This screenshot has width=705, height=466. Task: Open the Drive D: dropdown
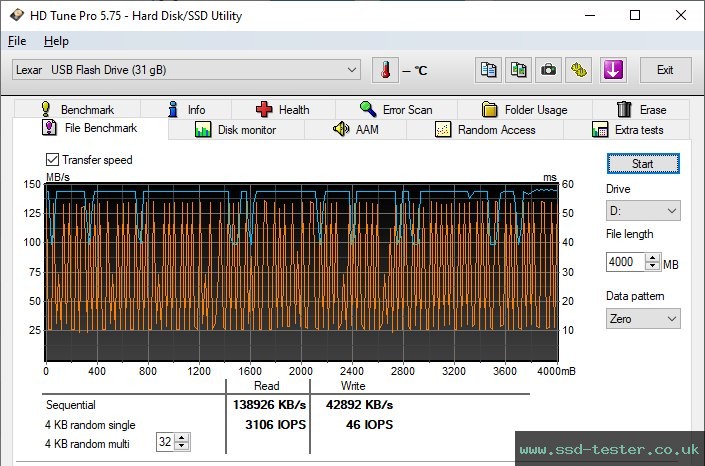click(643, 211)
